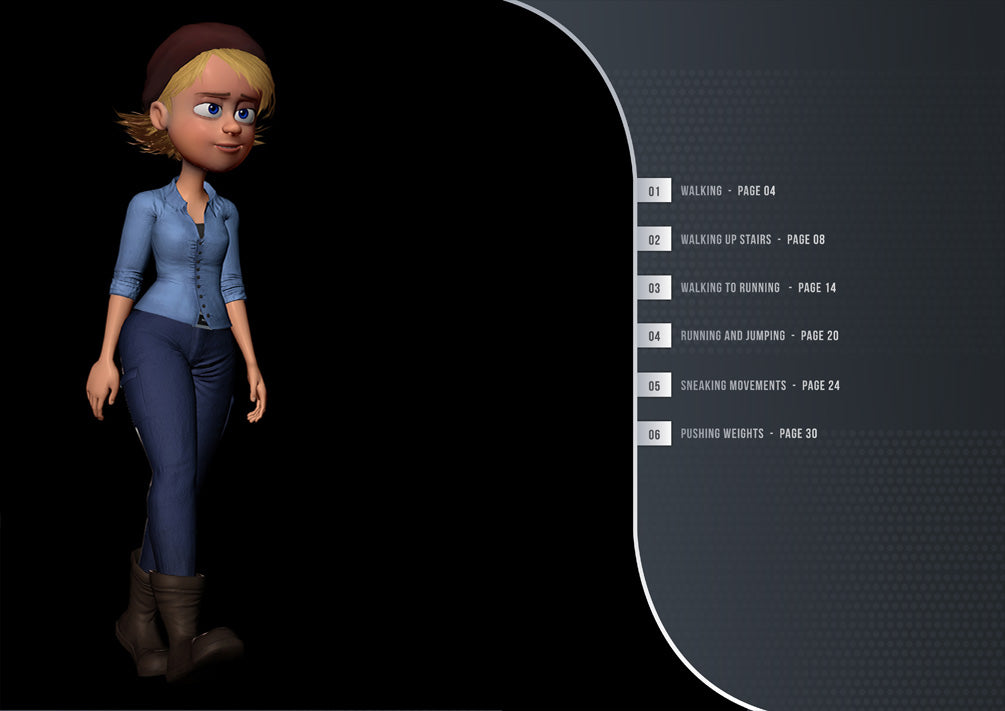
Task: Jump to Page 20 of Running And Jumping
Action: (x=820, y=336)
